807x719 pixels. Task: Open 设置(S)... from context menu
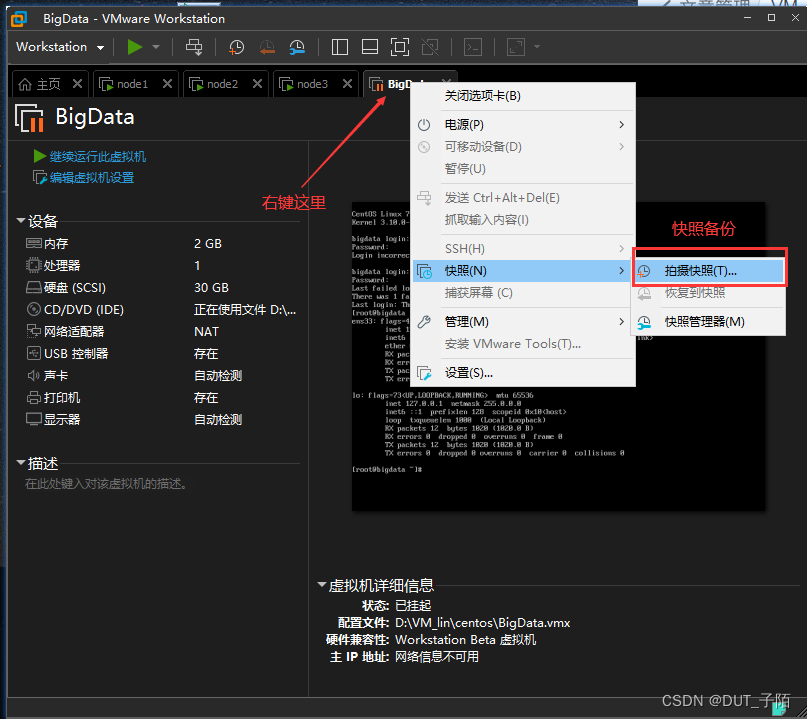tap(523, 373)
